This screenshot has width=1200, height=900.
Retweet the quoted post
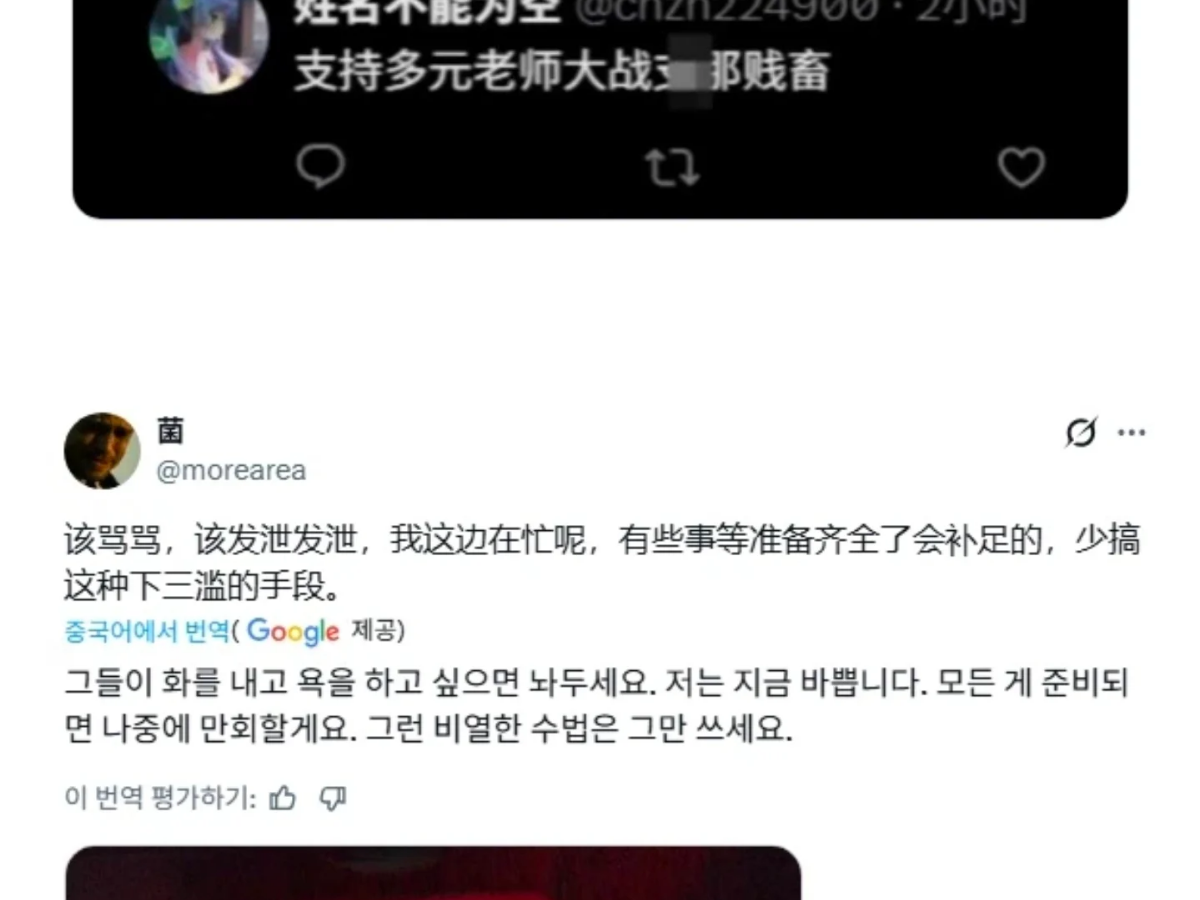click(671, 168)
